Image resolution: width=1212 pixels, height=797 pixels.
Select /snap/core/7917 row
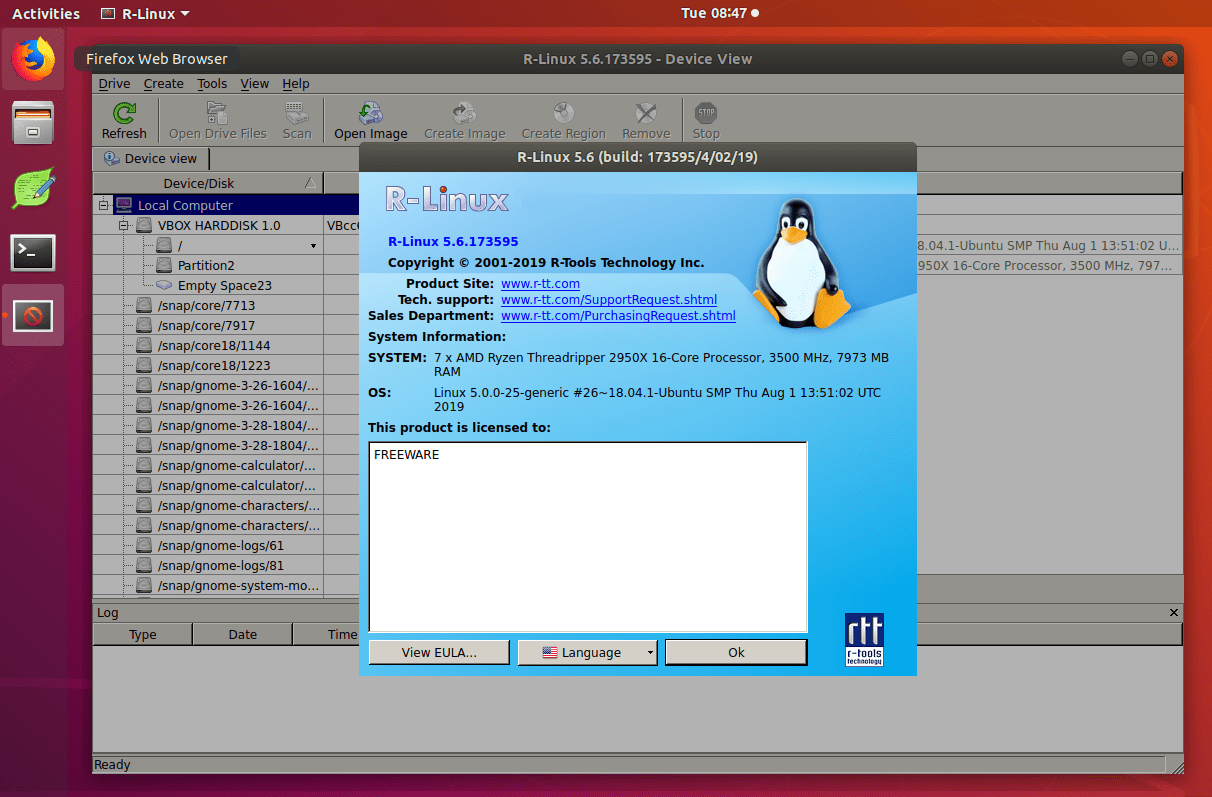click(209, 325)
